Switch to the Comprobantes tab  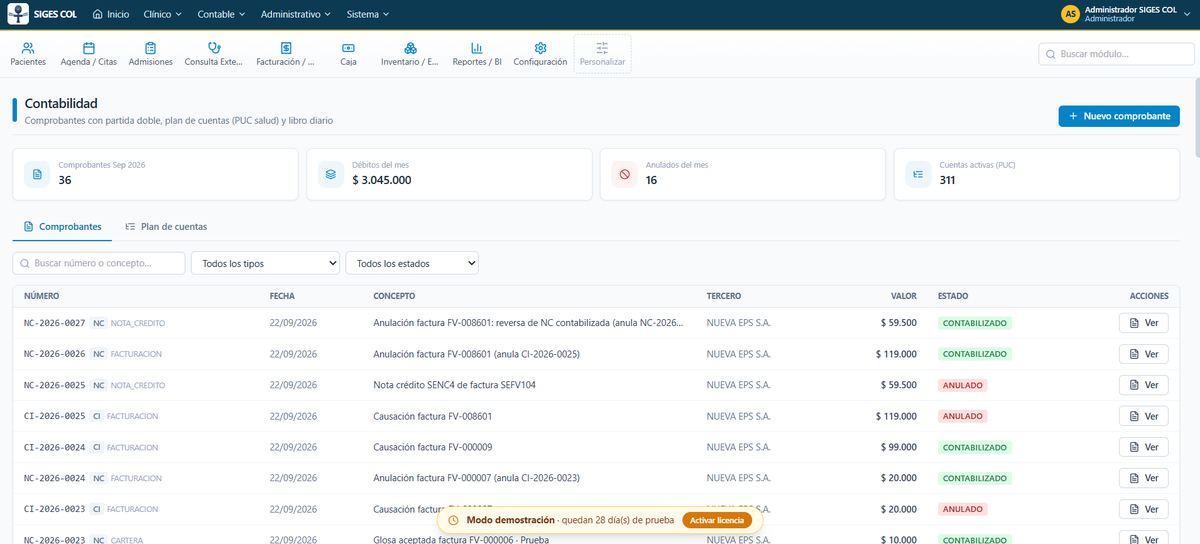point(62,227)
